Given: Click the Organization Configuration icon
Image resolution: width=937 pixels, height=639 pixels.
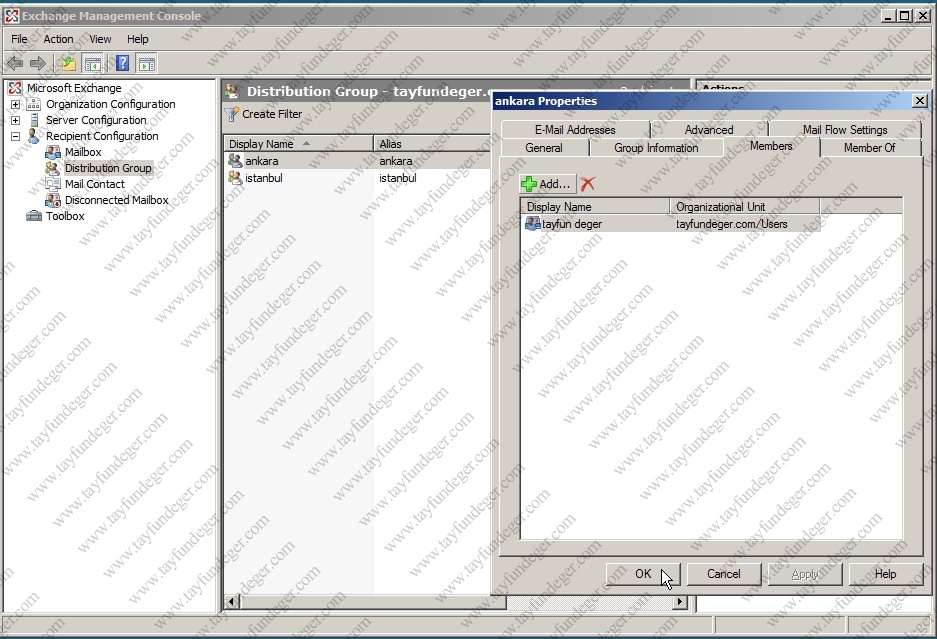Looking at the screenshot, I should [33, 104].
